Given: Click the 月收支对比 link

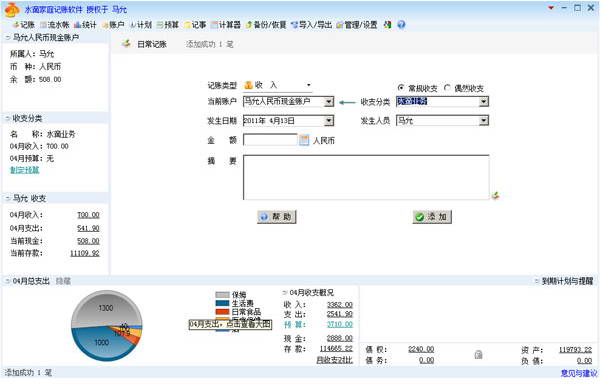Looking at the screenshot, I should pyautogui.click(x=334, y=360).
